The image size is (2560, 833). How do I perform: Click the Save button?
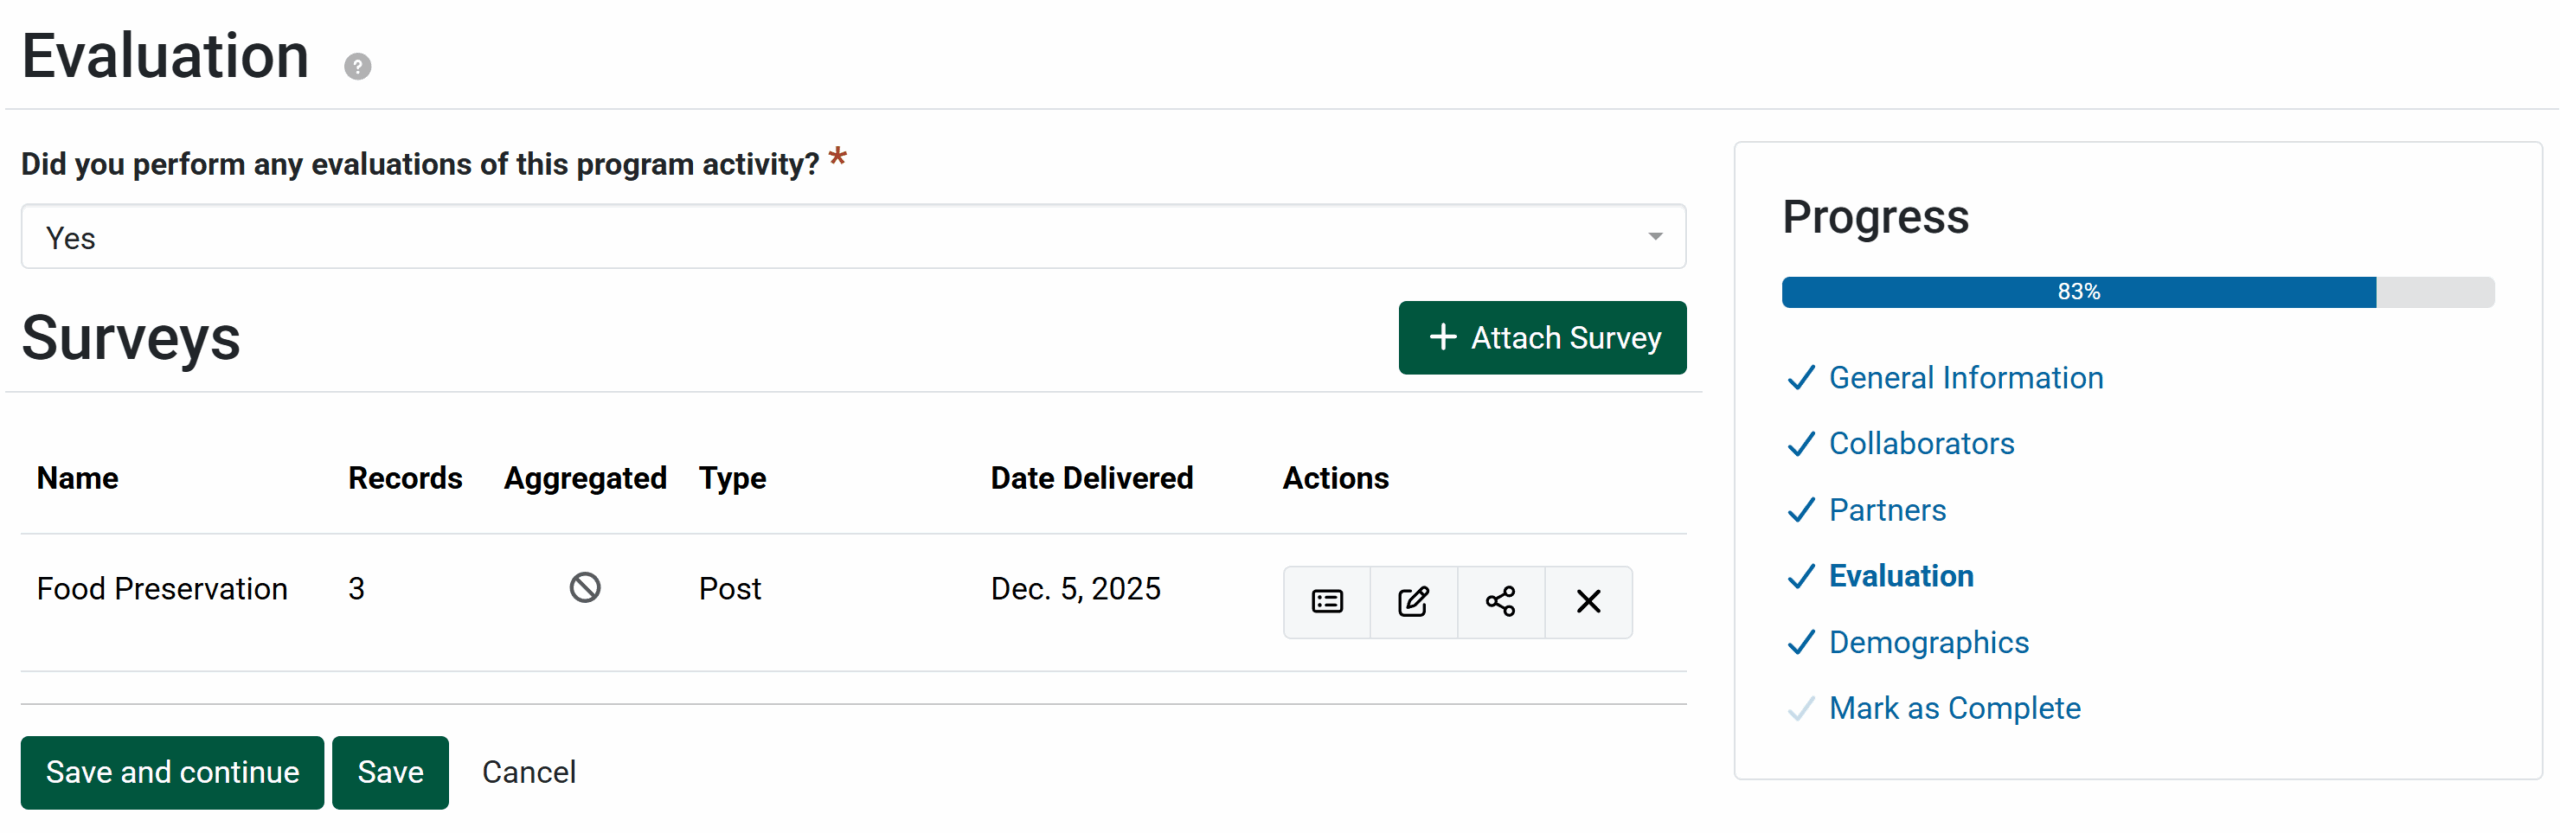coord(390,773)
